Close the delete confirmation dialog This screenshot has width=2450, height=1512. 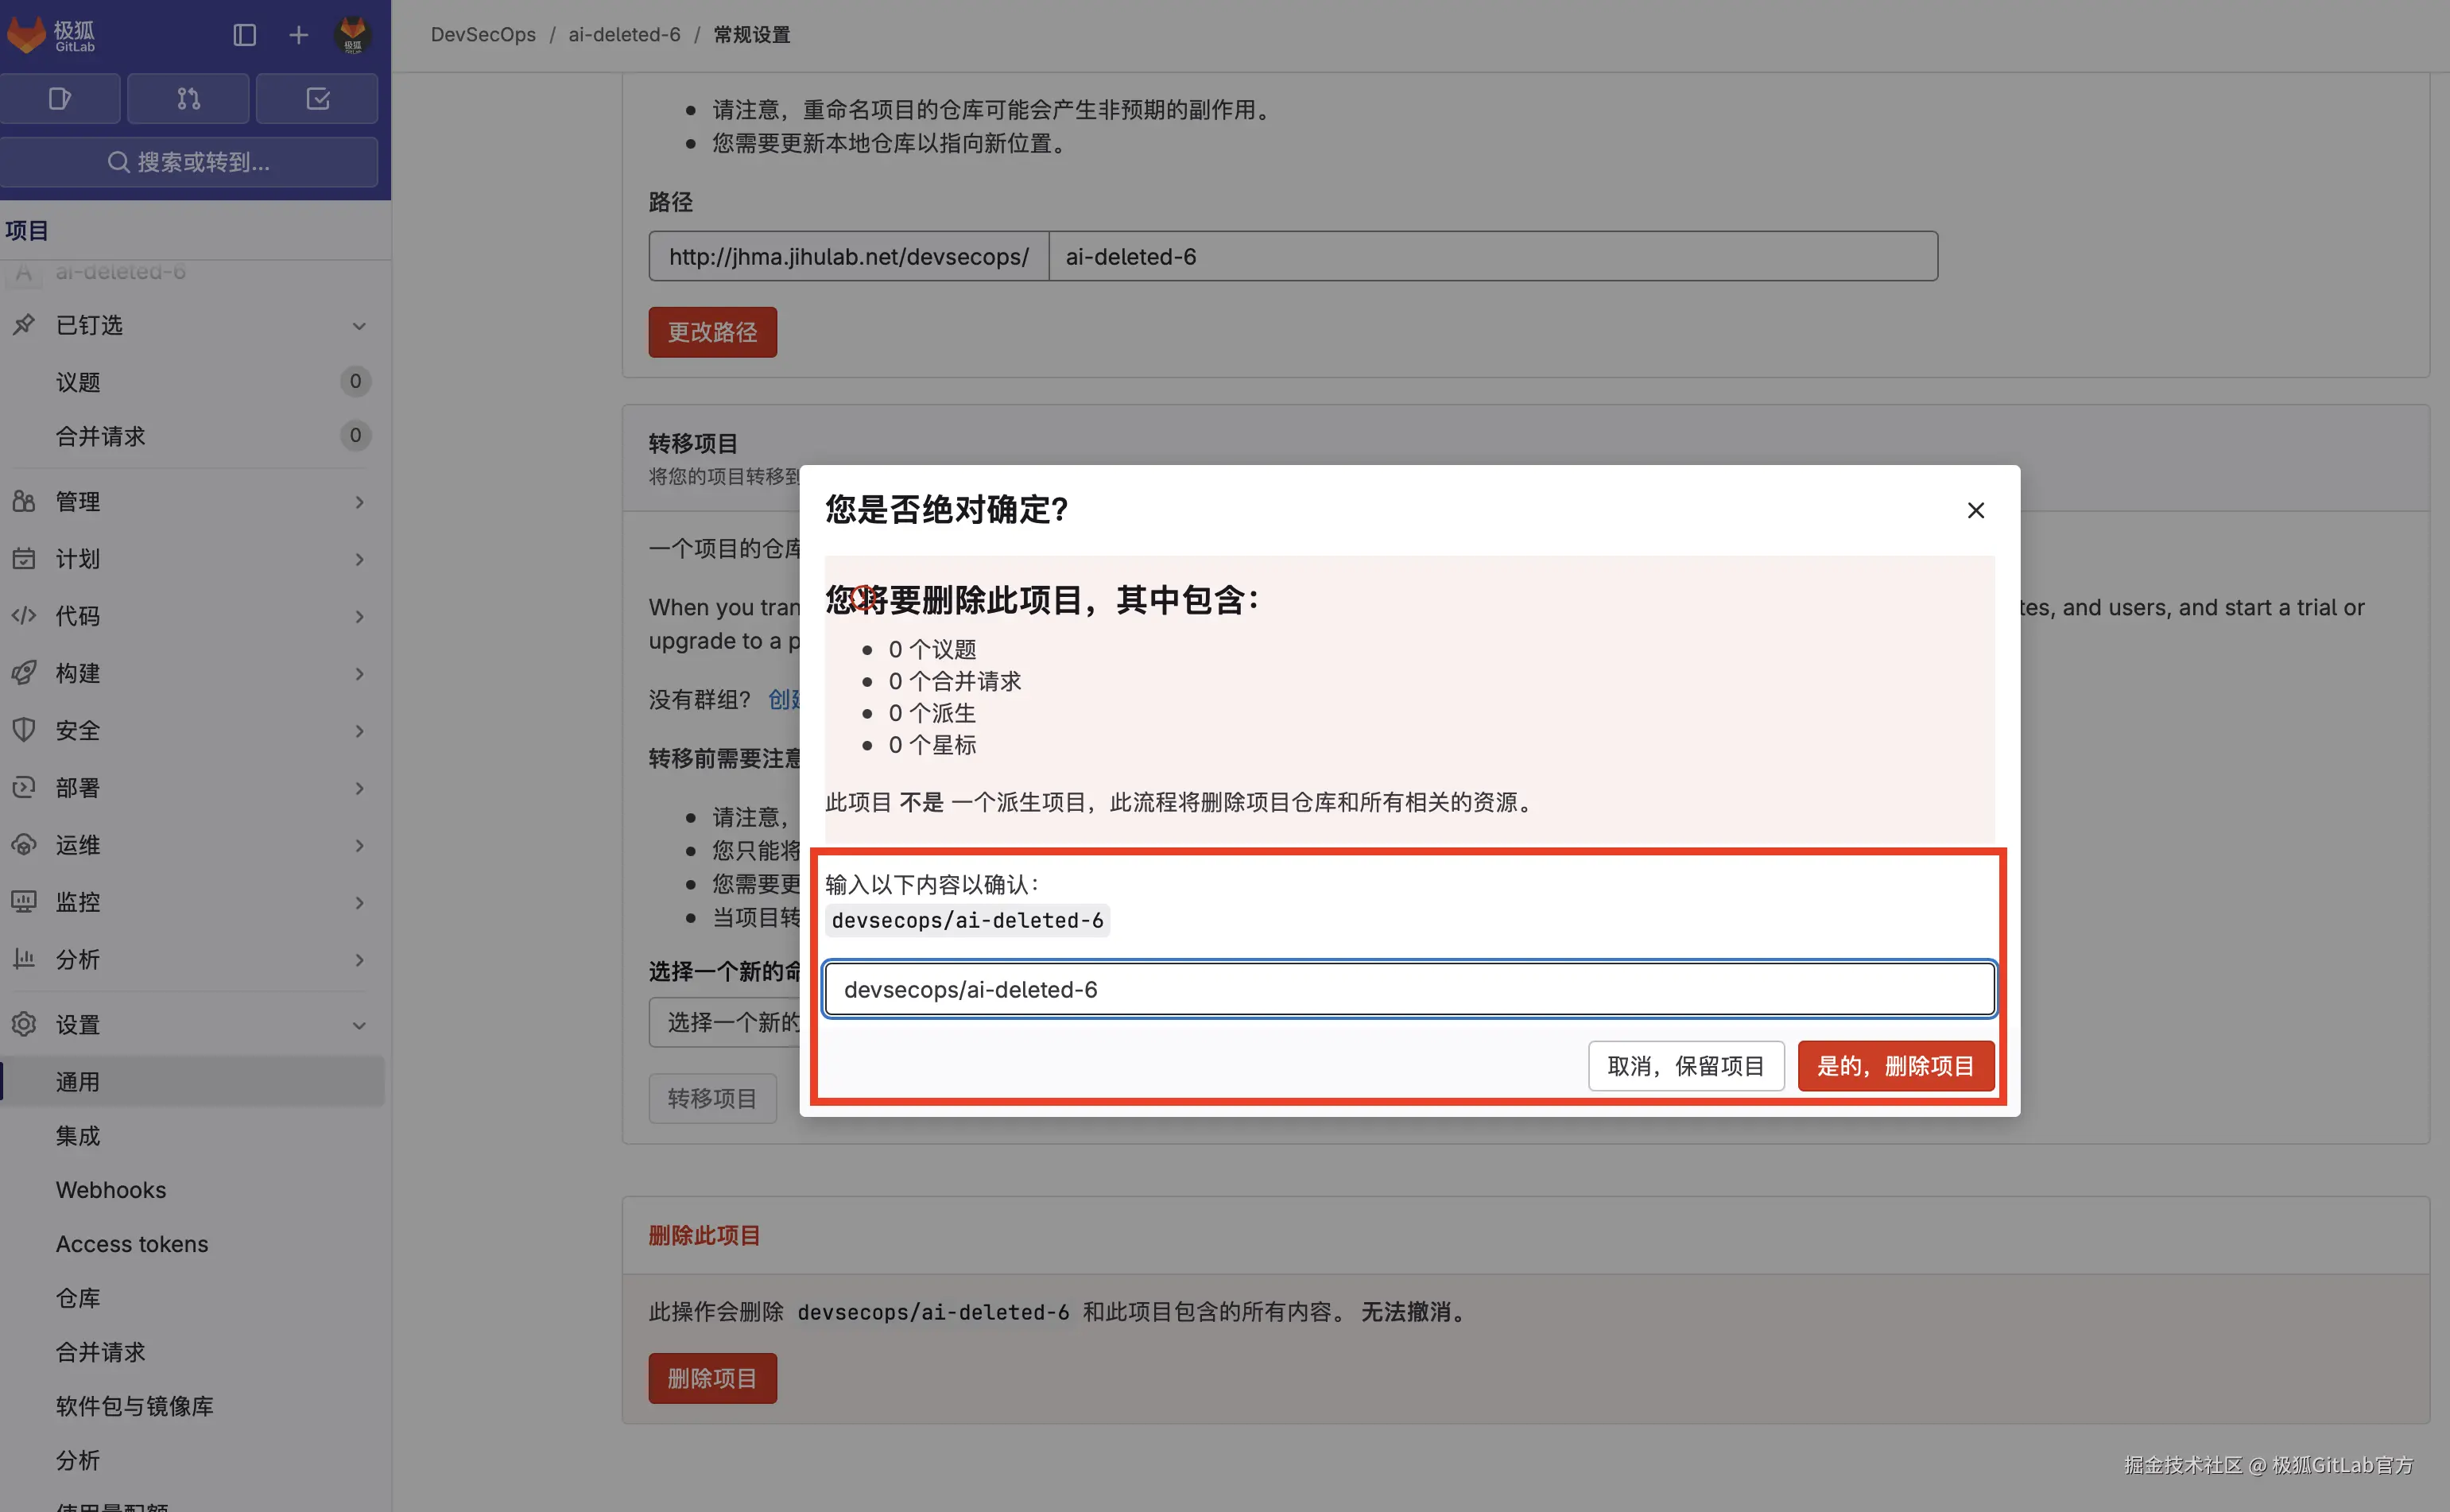click(1975, 510)
